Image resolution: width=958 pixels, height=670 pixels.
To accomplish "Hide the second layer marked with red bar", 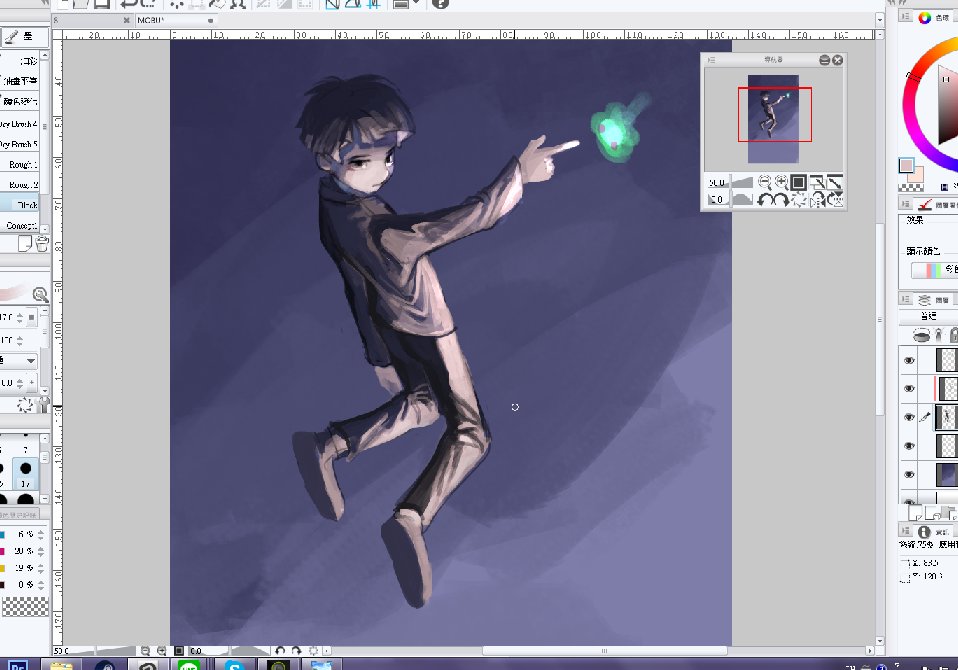I will pos(909,388).
